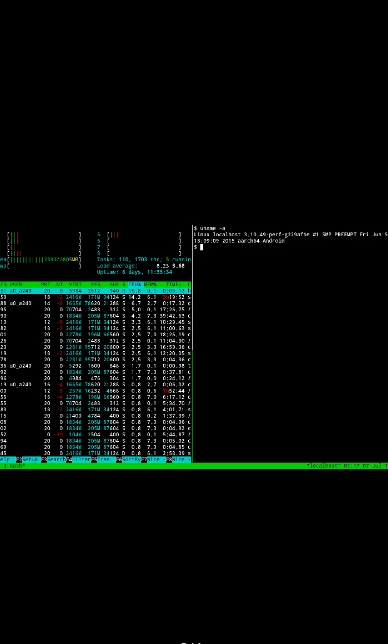The image size is (388, 644).
Task: Activate Search in htop function bar
Action: pyautogui.click(x=57, y=459)
